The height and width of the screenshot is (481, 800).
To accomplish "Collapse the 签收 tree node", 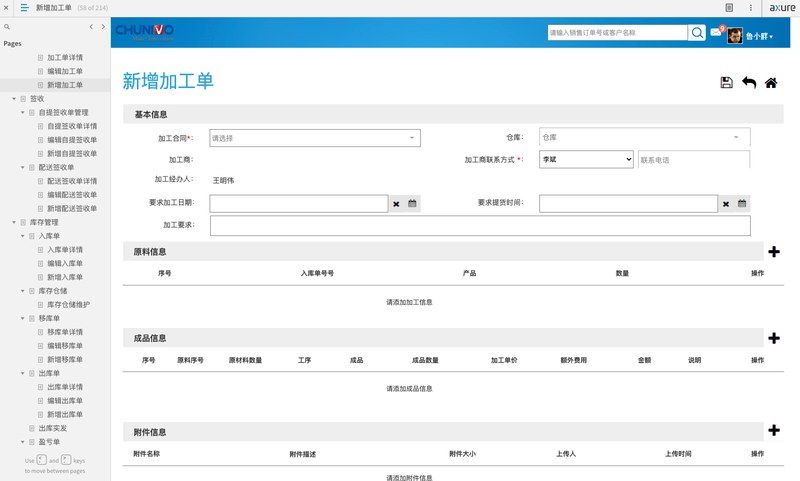I will click(14, 98).
